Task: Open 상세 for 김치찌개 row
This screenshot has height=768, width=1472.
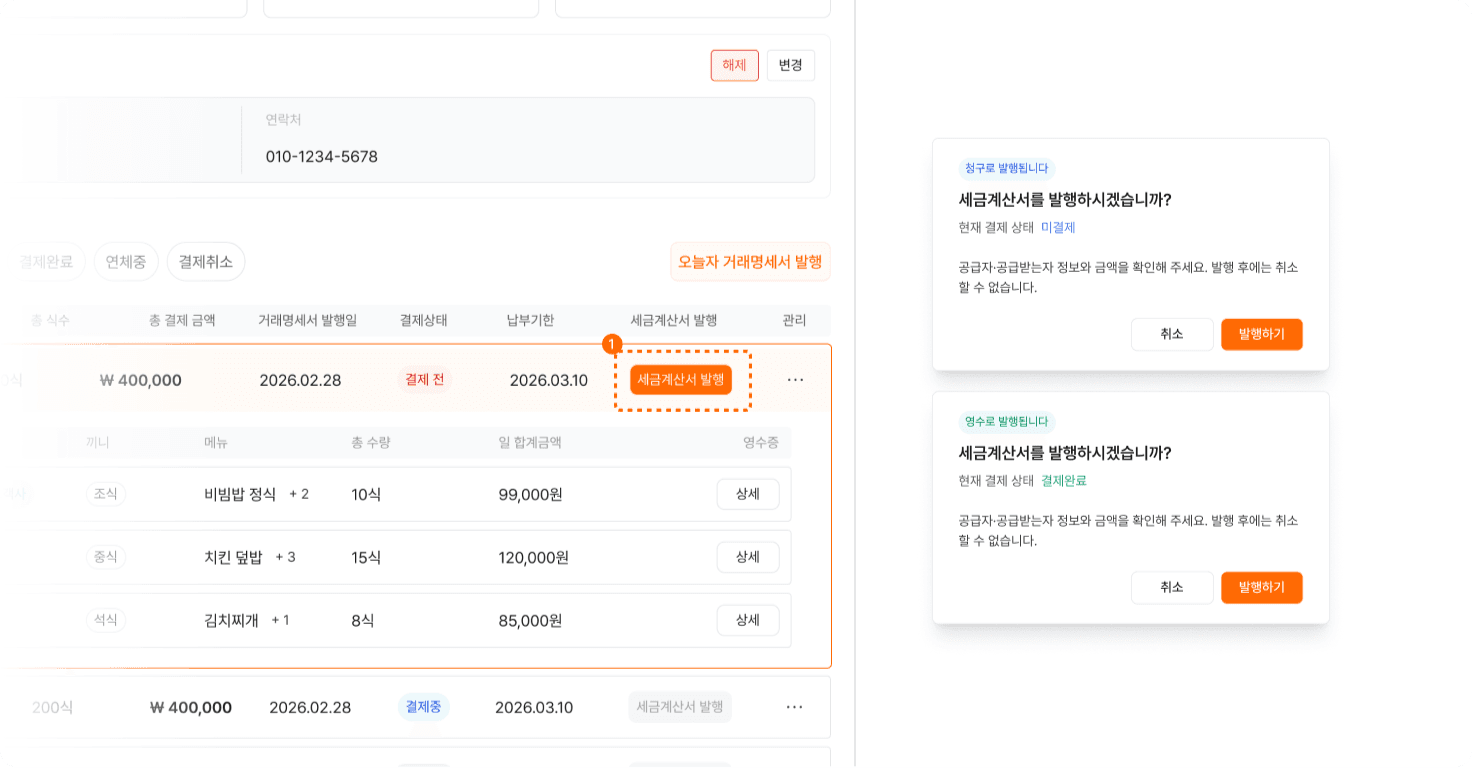Action: 748,620
